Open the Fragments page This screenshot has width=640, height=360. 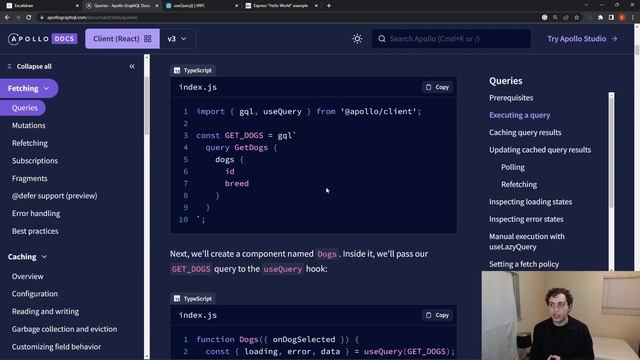pyautogui.click(x=29, y=178)
